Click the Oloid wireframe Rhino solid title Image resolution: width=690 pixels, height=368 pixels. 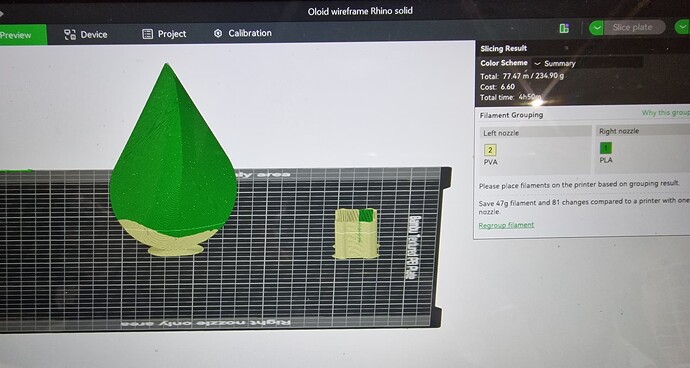coord(360,11)
